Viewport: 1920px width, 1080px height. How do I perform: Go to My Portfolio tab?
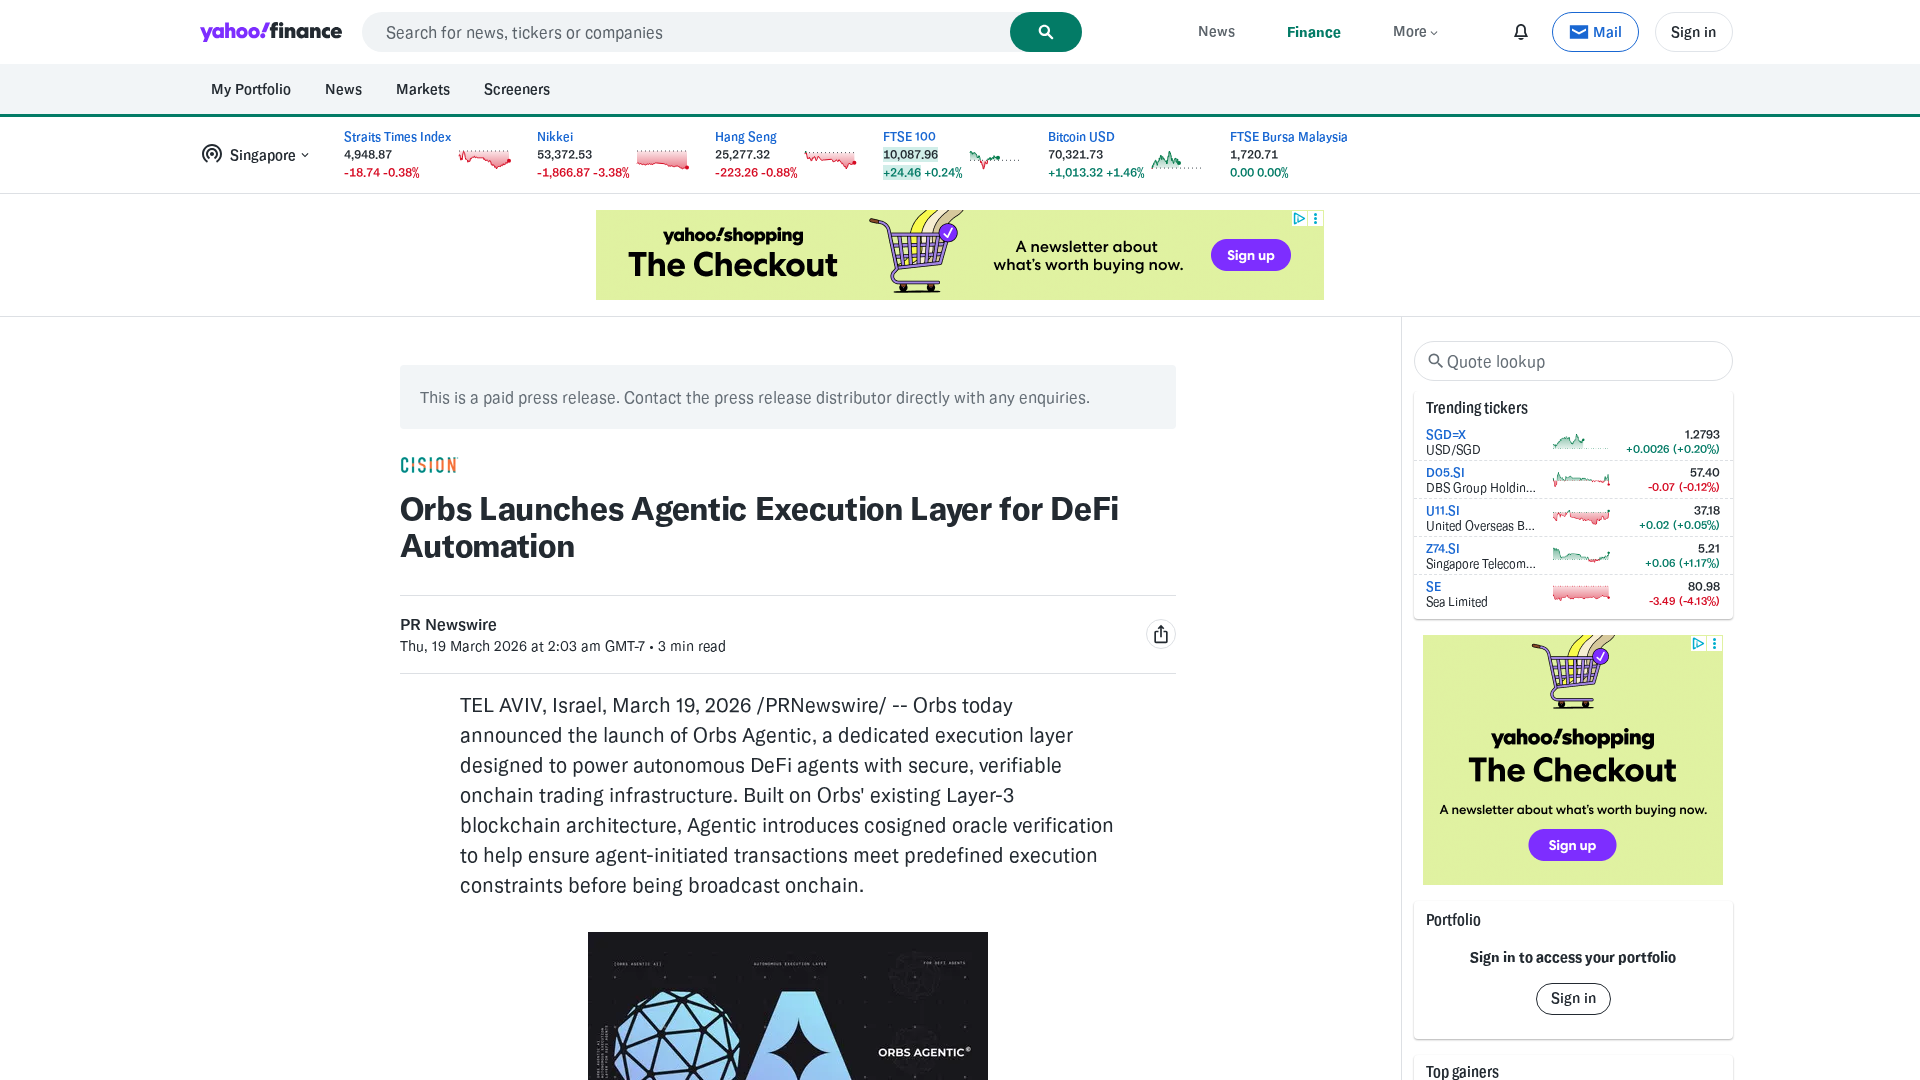point(251,89)
